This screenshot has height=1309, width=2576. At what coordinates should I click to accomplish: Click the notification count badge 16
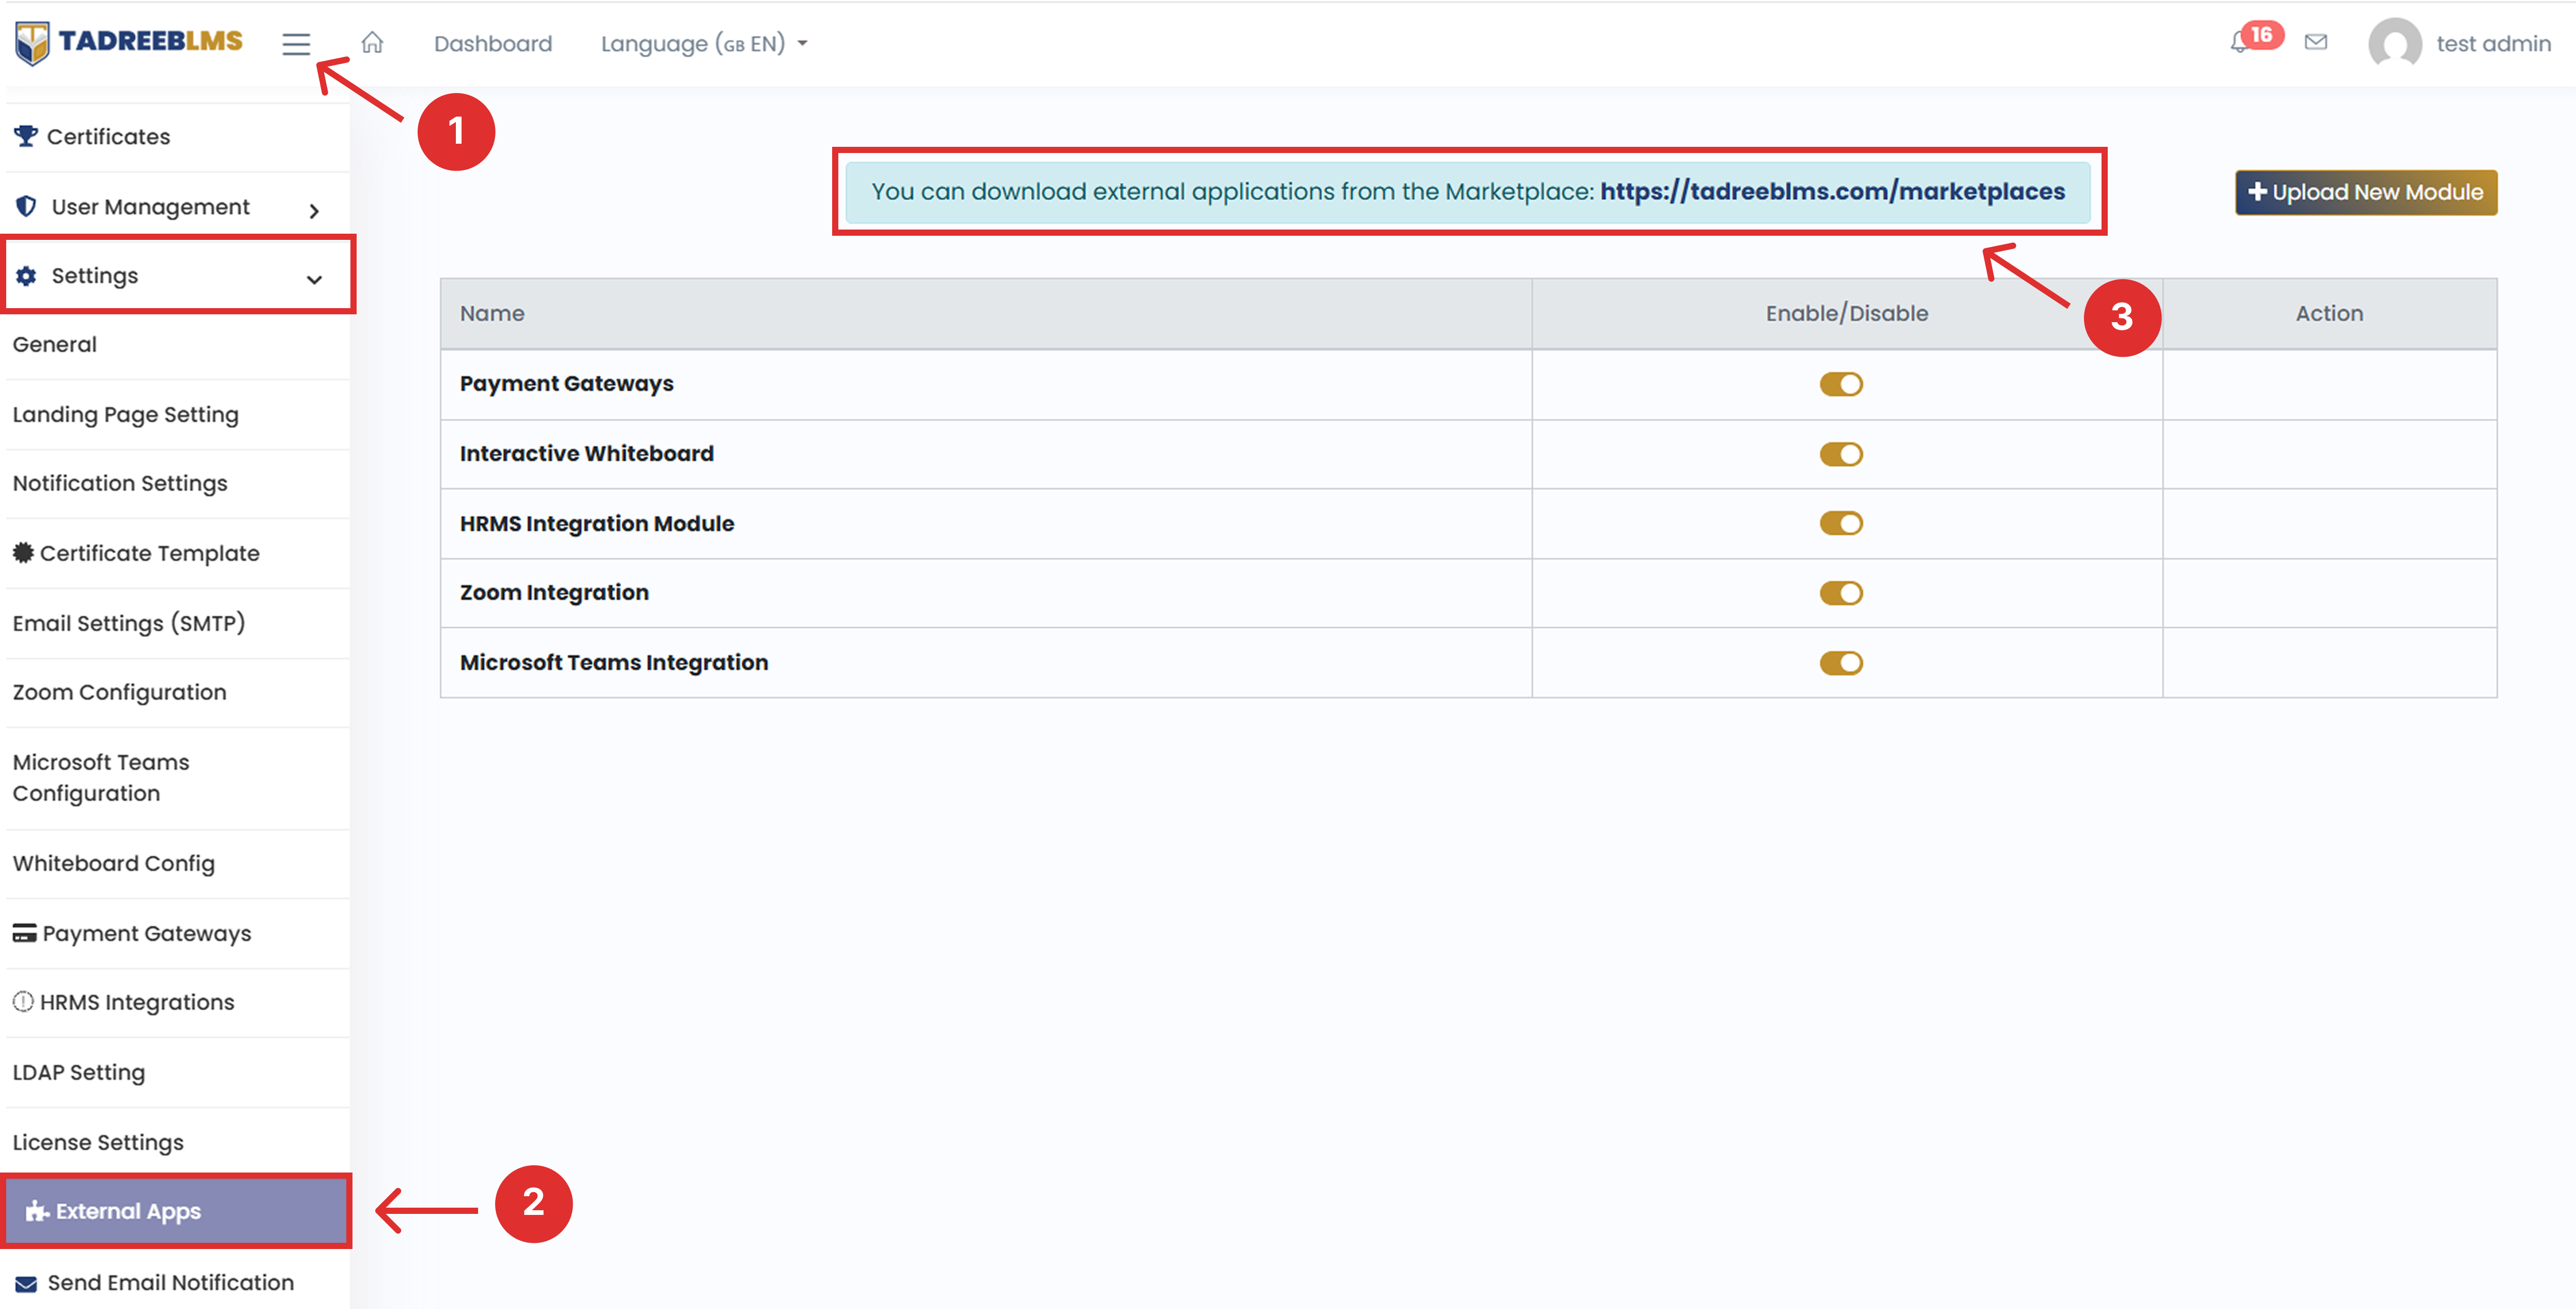(x=2261, y=34)
